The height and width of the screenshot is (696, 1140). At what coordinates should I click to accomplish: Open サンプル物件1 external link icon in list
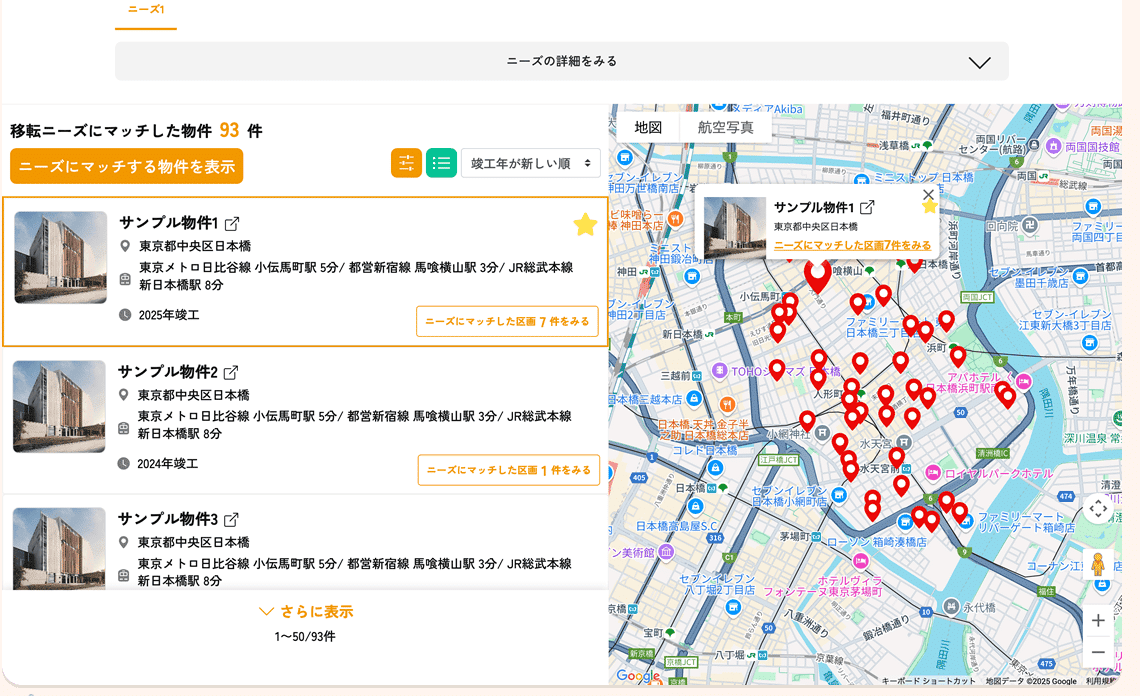coord(232,223)
